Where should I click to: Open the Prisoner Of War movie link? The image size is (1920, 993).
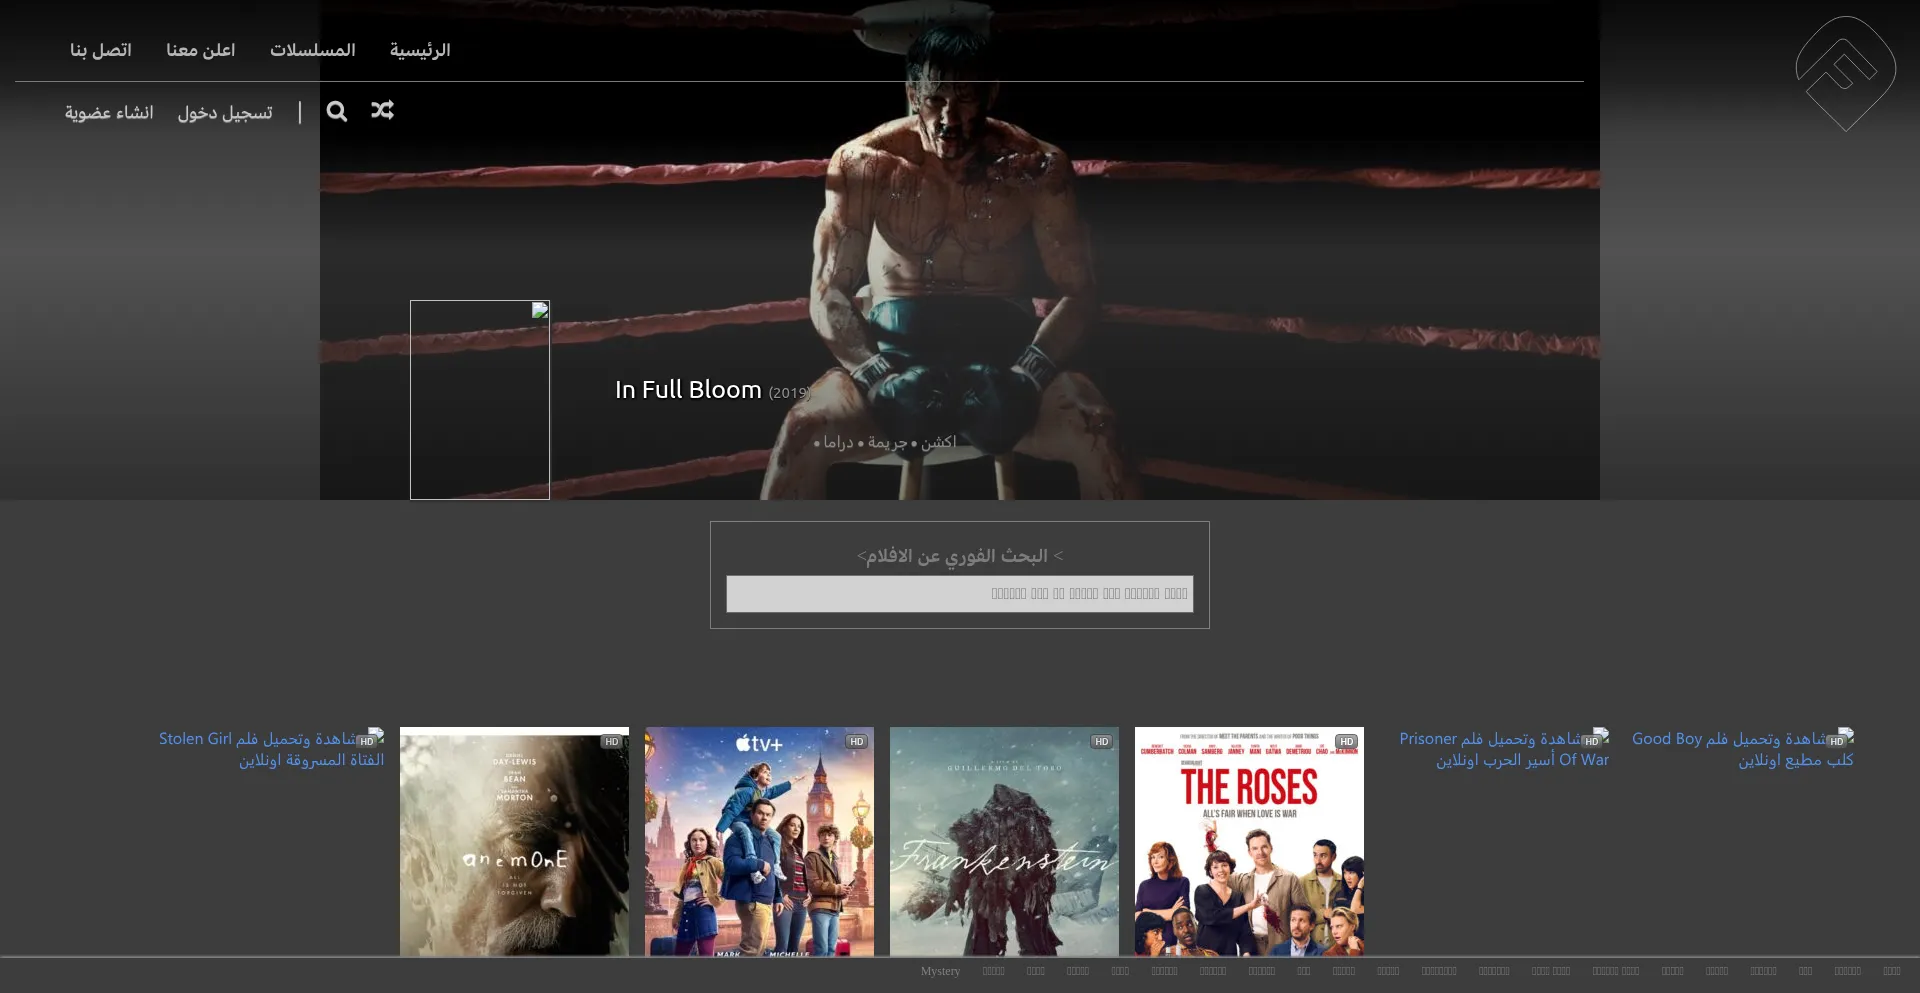click(x=1503, y=749)
